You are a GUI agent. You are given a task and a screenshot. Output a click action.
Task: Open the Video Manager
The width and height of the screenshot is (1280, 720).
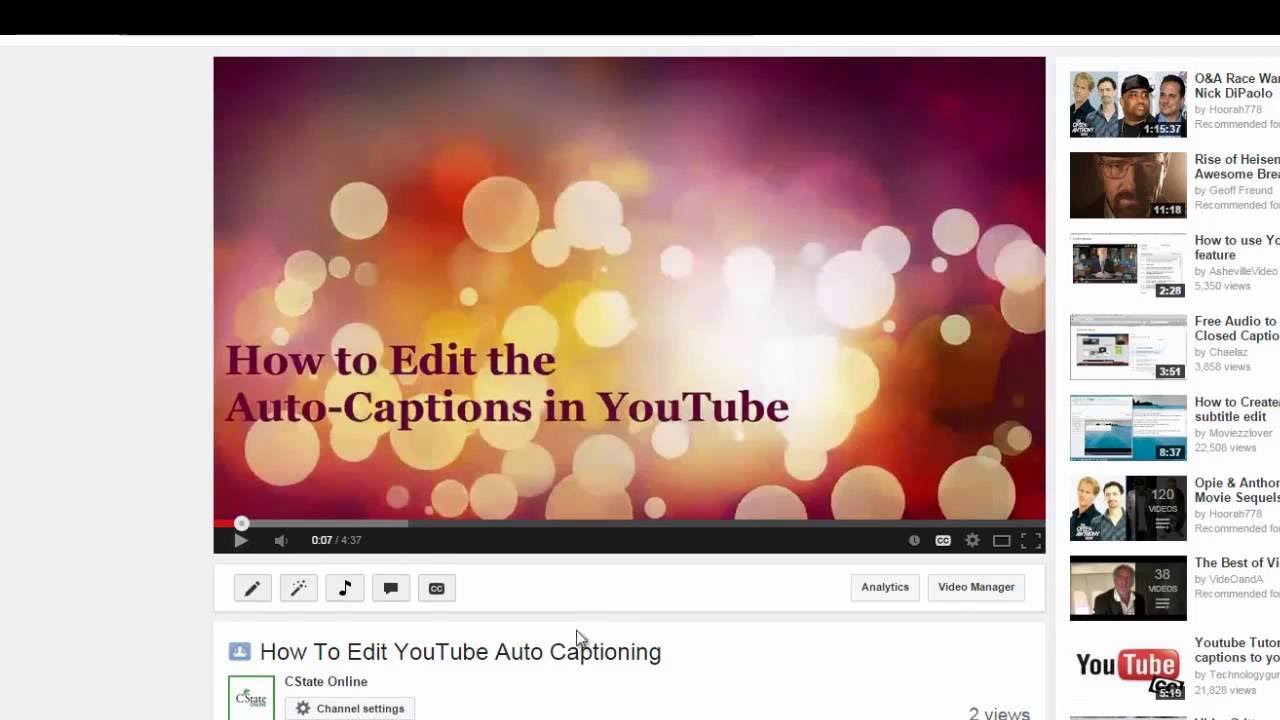coord(976,587)
